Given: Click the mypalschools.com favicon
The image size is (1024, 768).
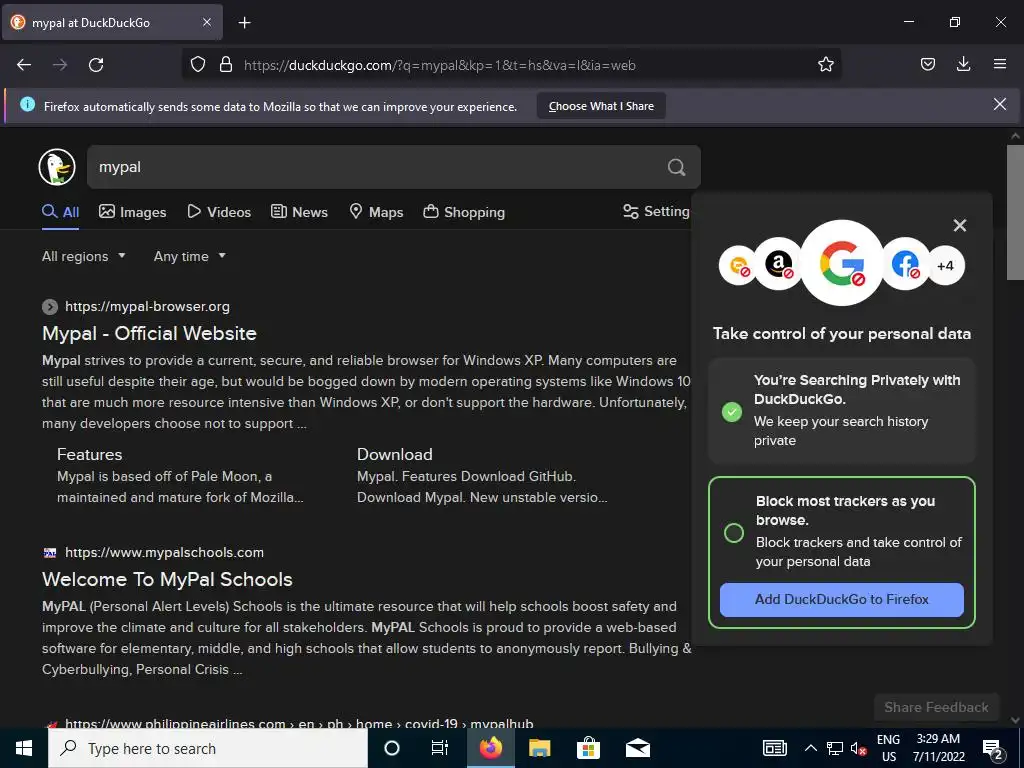Looking at the screenshot, I should pos(50,552).
